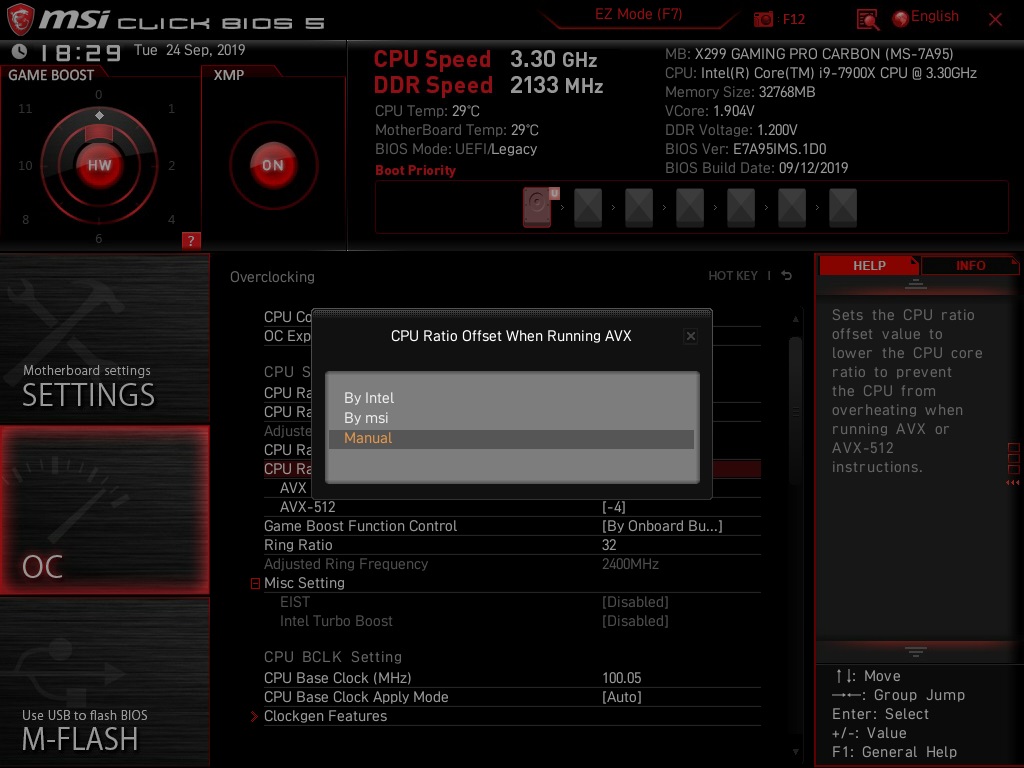Toggle the XMP ON button
The height and width of the screenshot is (768, 1024).
pos(273,165)
